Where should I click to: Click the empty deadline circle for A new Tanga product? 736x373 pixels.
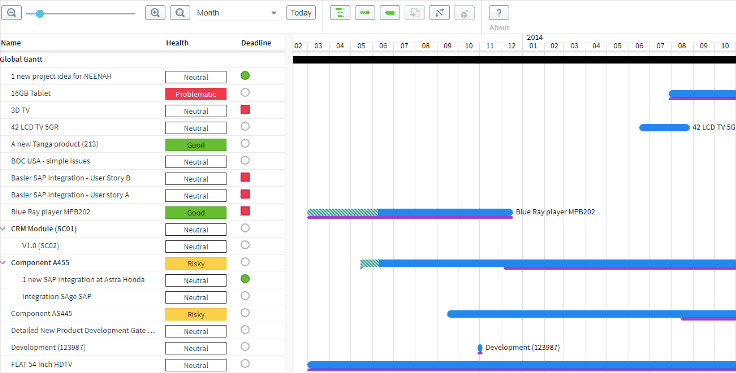click(245, 143)
